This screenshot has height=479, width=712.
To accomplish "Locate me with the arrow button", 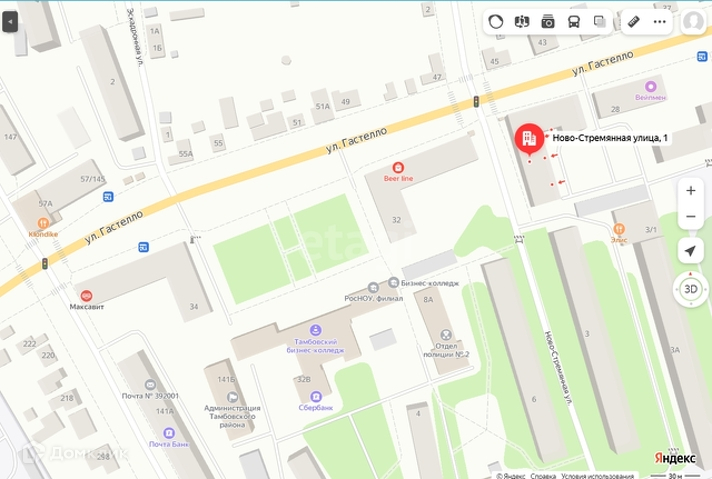I will [690, 251].
